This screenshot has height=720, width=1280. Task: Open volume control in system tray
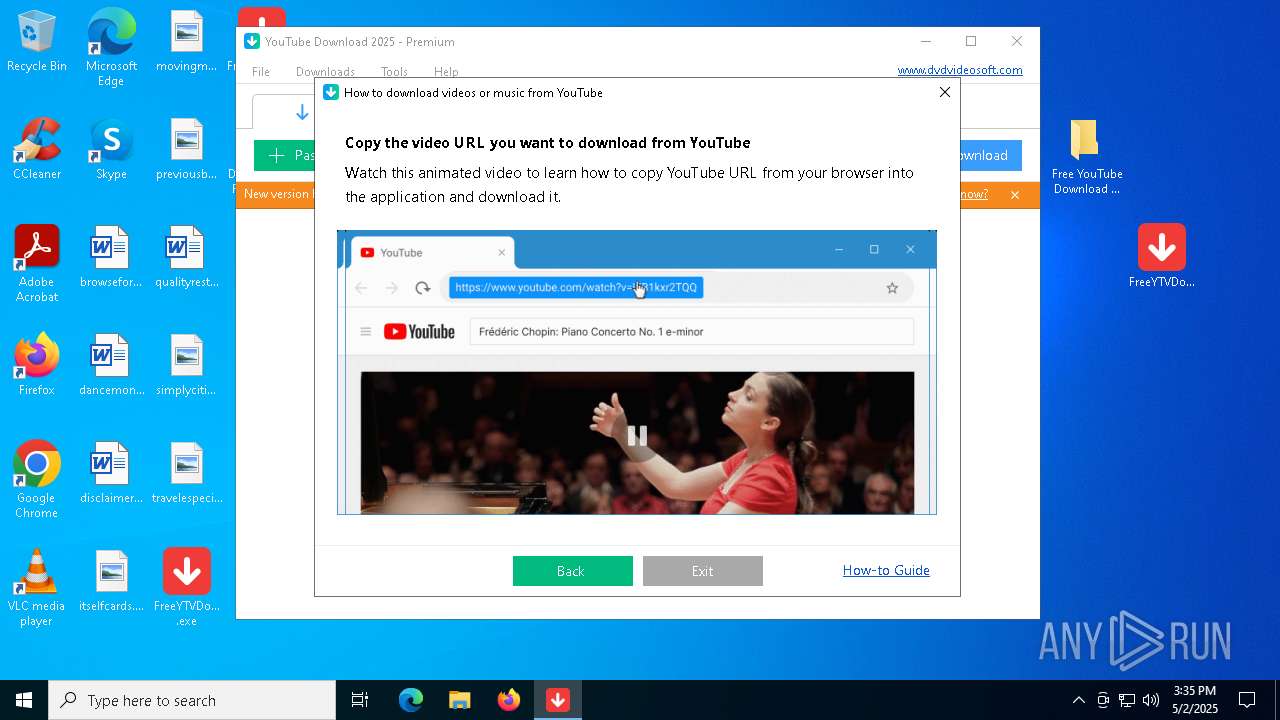click(1151, 700)
